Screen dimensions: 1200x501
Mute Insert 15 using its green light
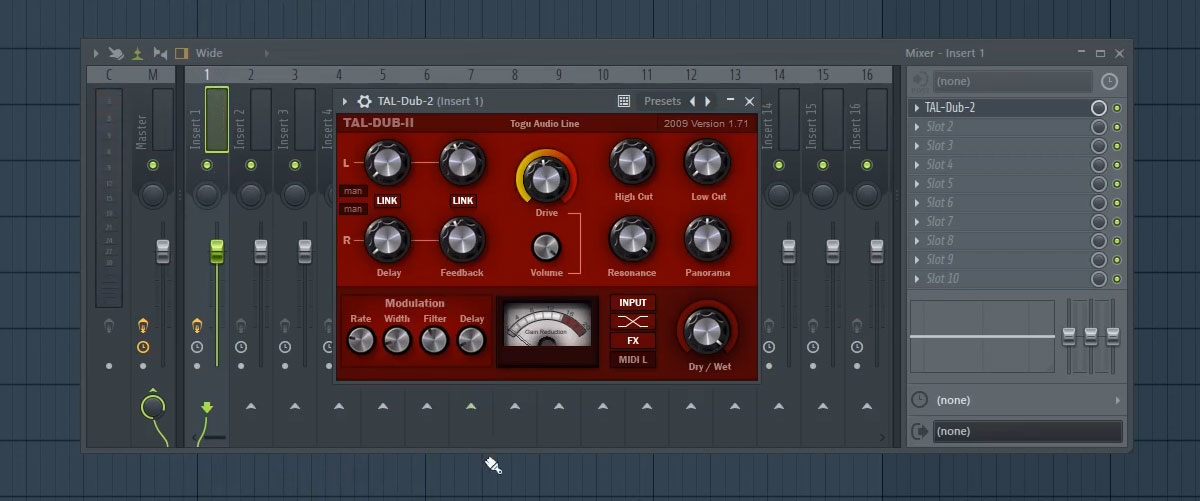click(823, 165)
